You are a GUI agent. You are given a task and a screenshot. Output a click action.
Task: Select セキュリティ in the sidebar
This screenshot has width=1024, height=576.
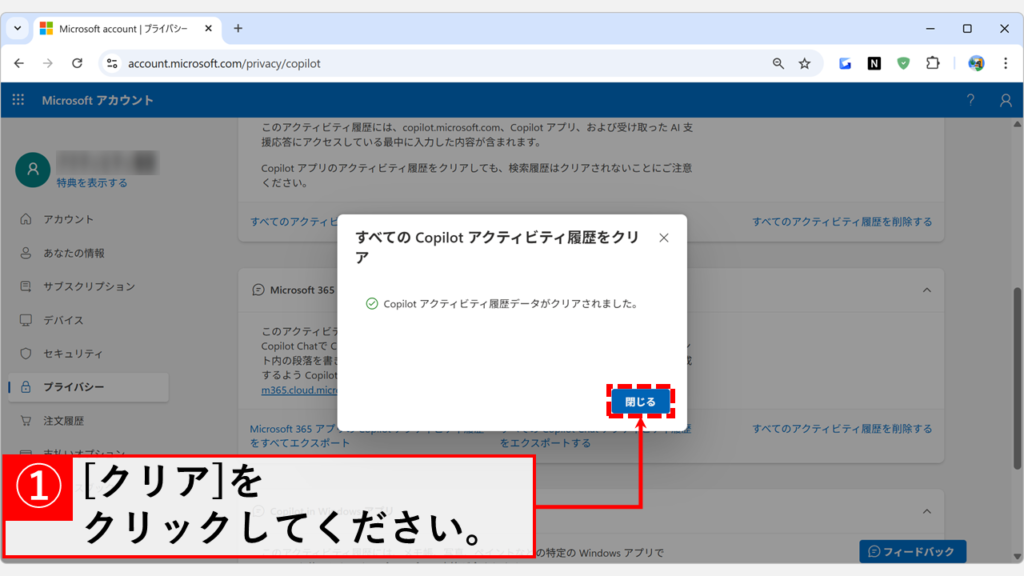[72, 353]
